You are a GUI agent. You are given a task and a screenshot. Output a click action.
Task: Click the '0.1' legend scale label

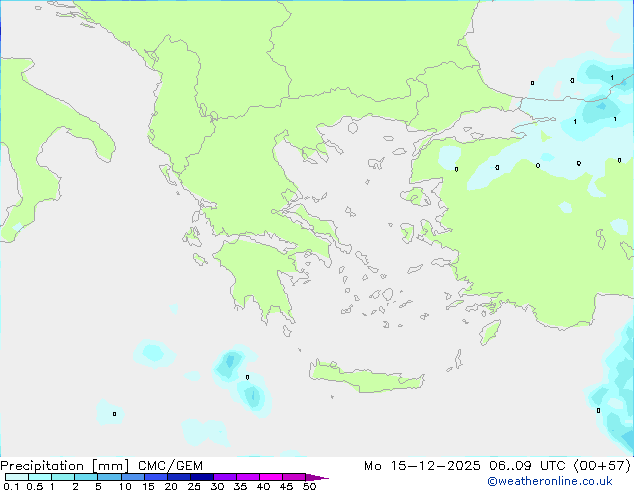point(11,486)
